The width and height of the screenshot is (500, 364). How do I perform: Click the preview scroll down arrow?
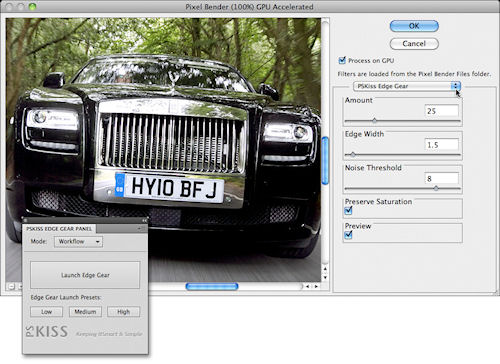(325, 277)
